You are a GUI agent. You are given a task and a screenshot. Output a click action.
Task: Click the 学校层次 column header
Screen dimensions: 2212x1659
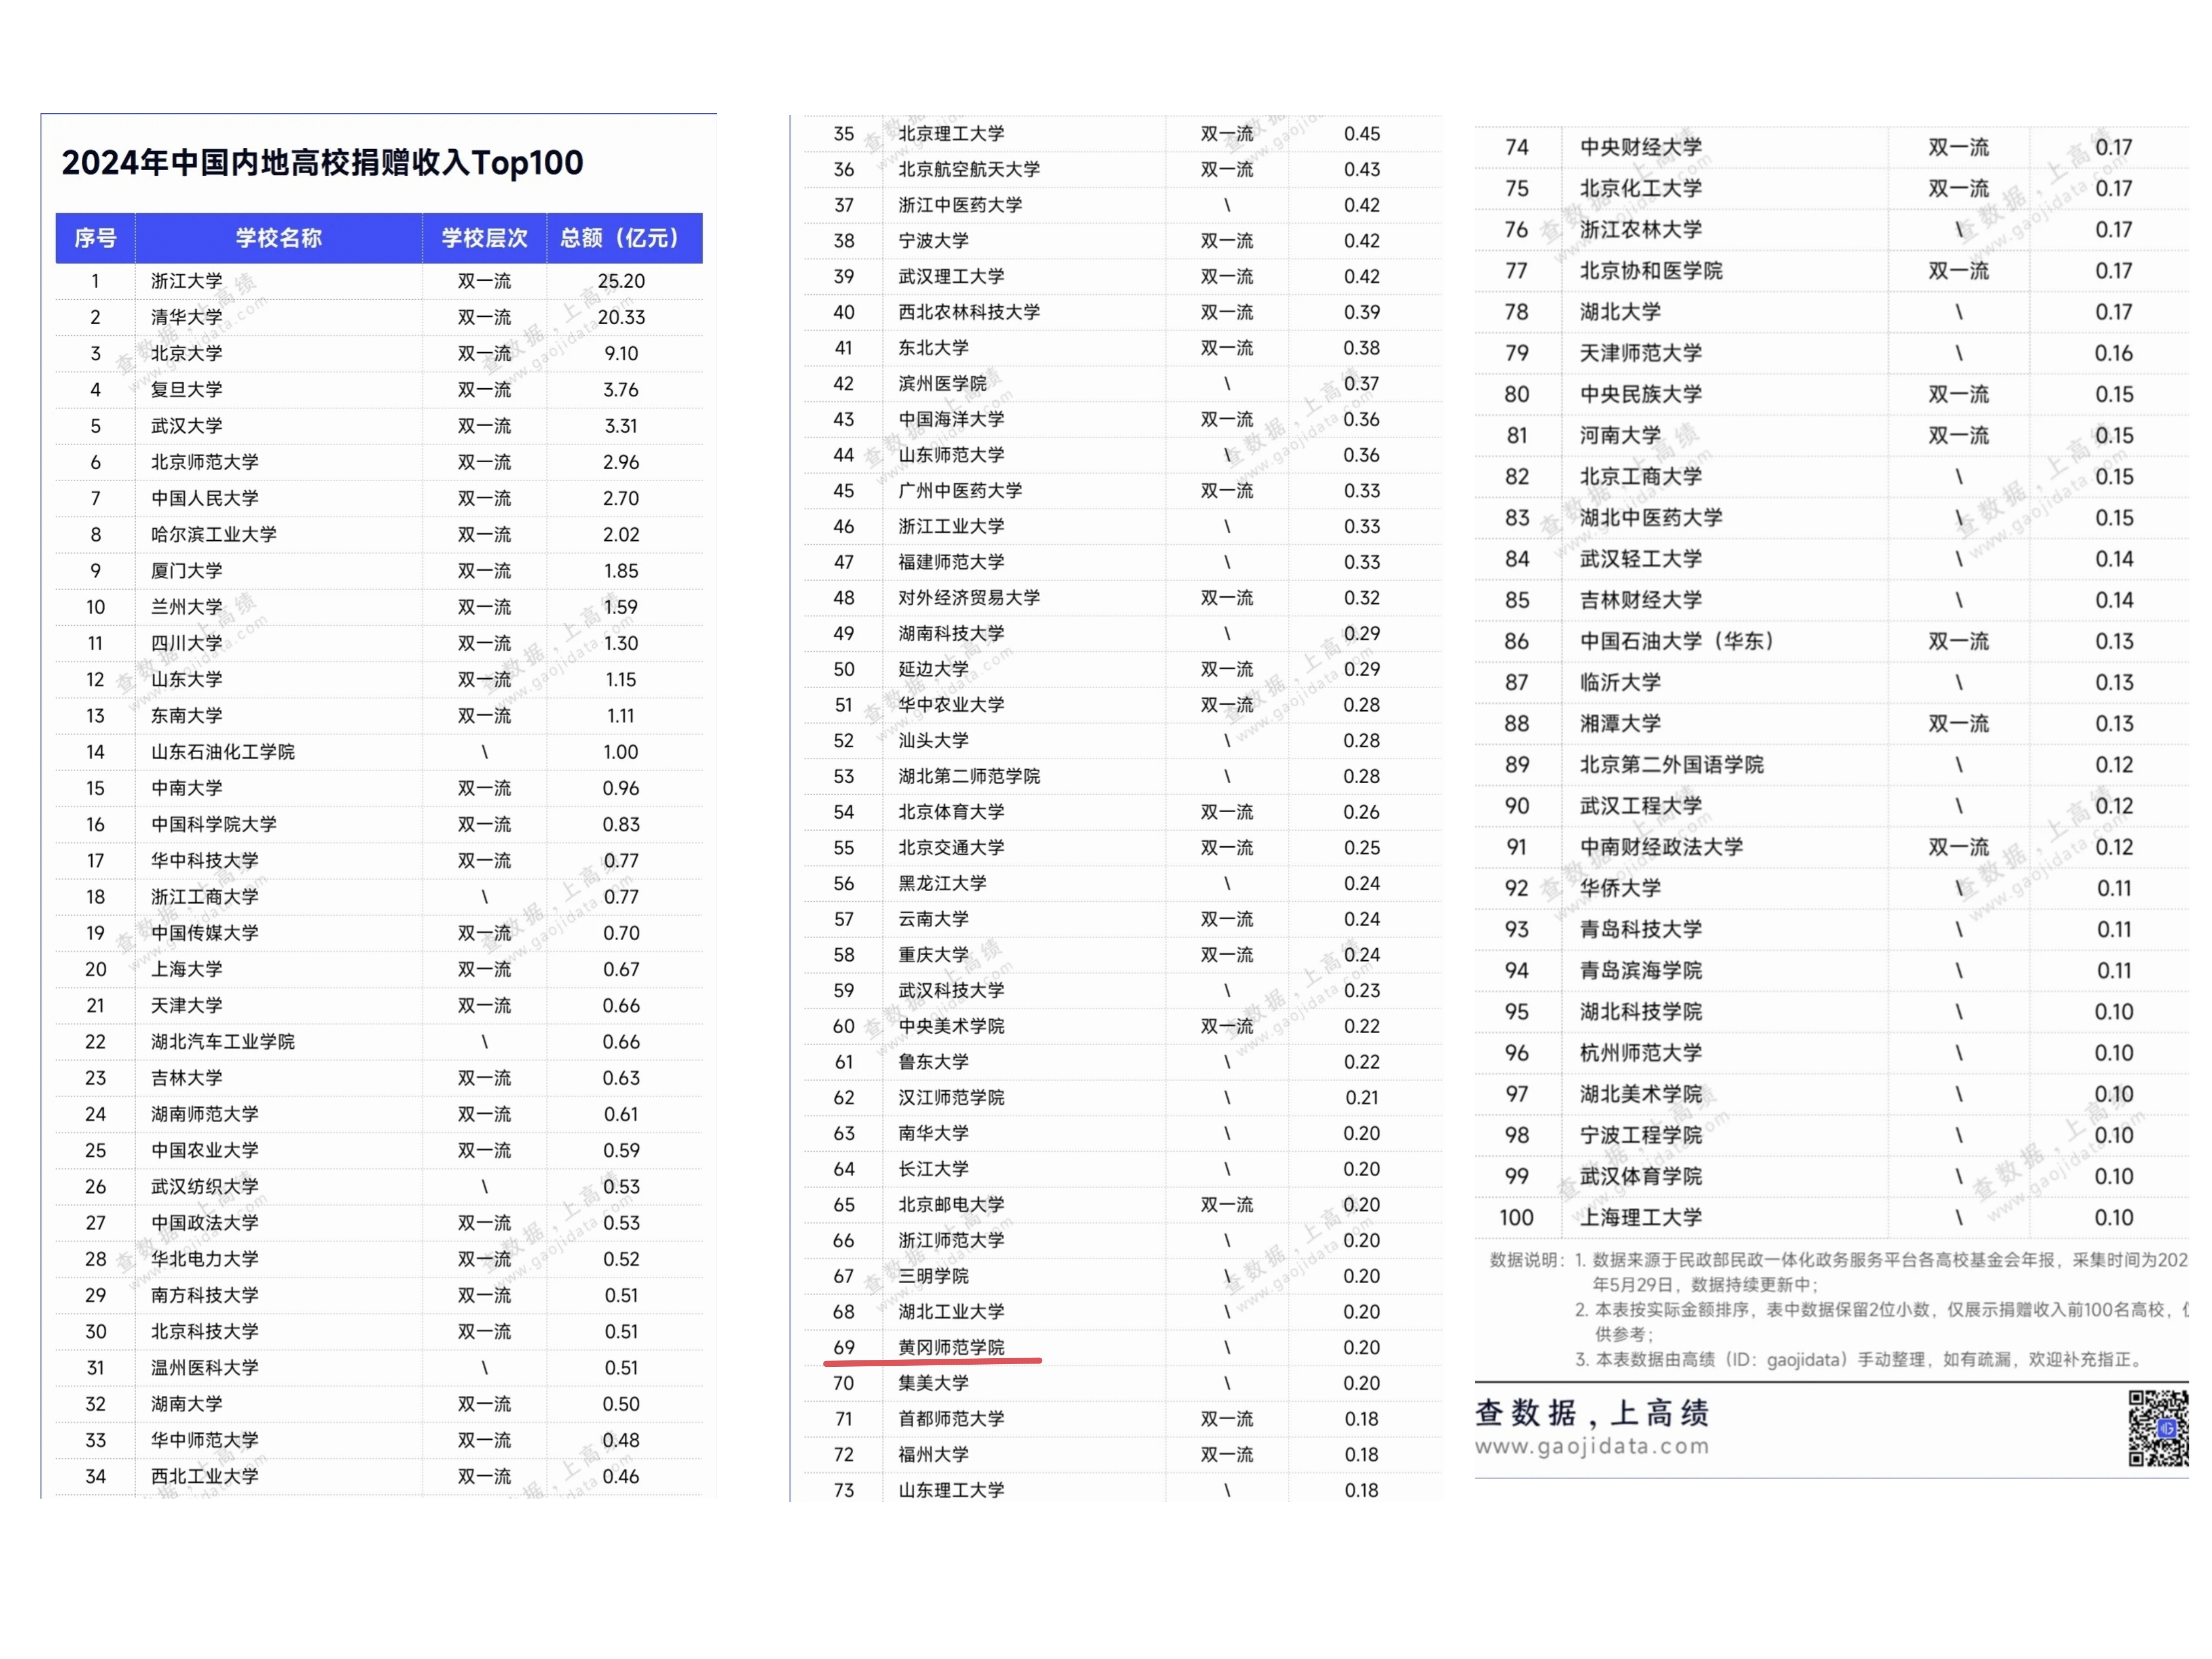[x=484, y=238]
